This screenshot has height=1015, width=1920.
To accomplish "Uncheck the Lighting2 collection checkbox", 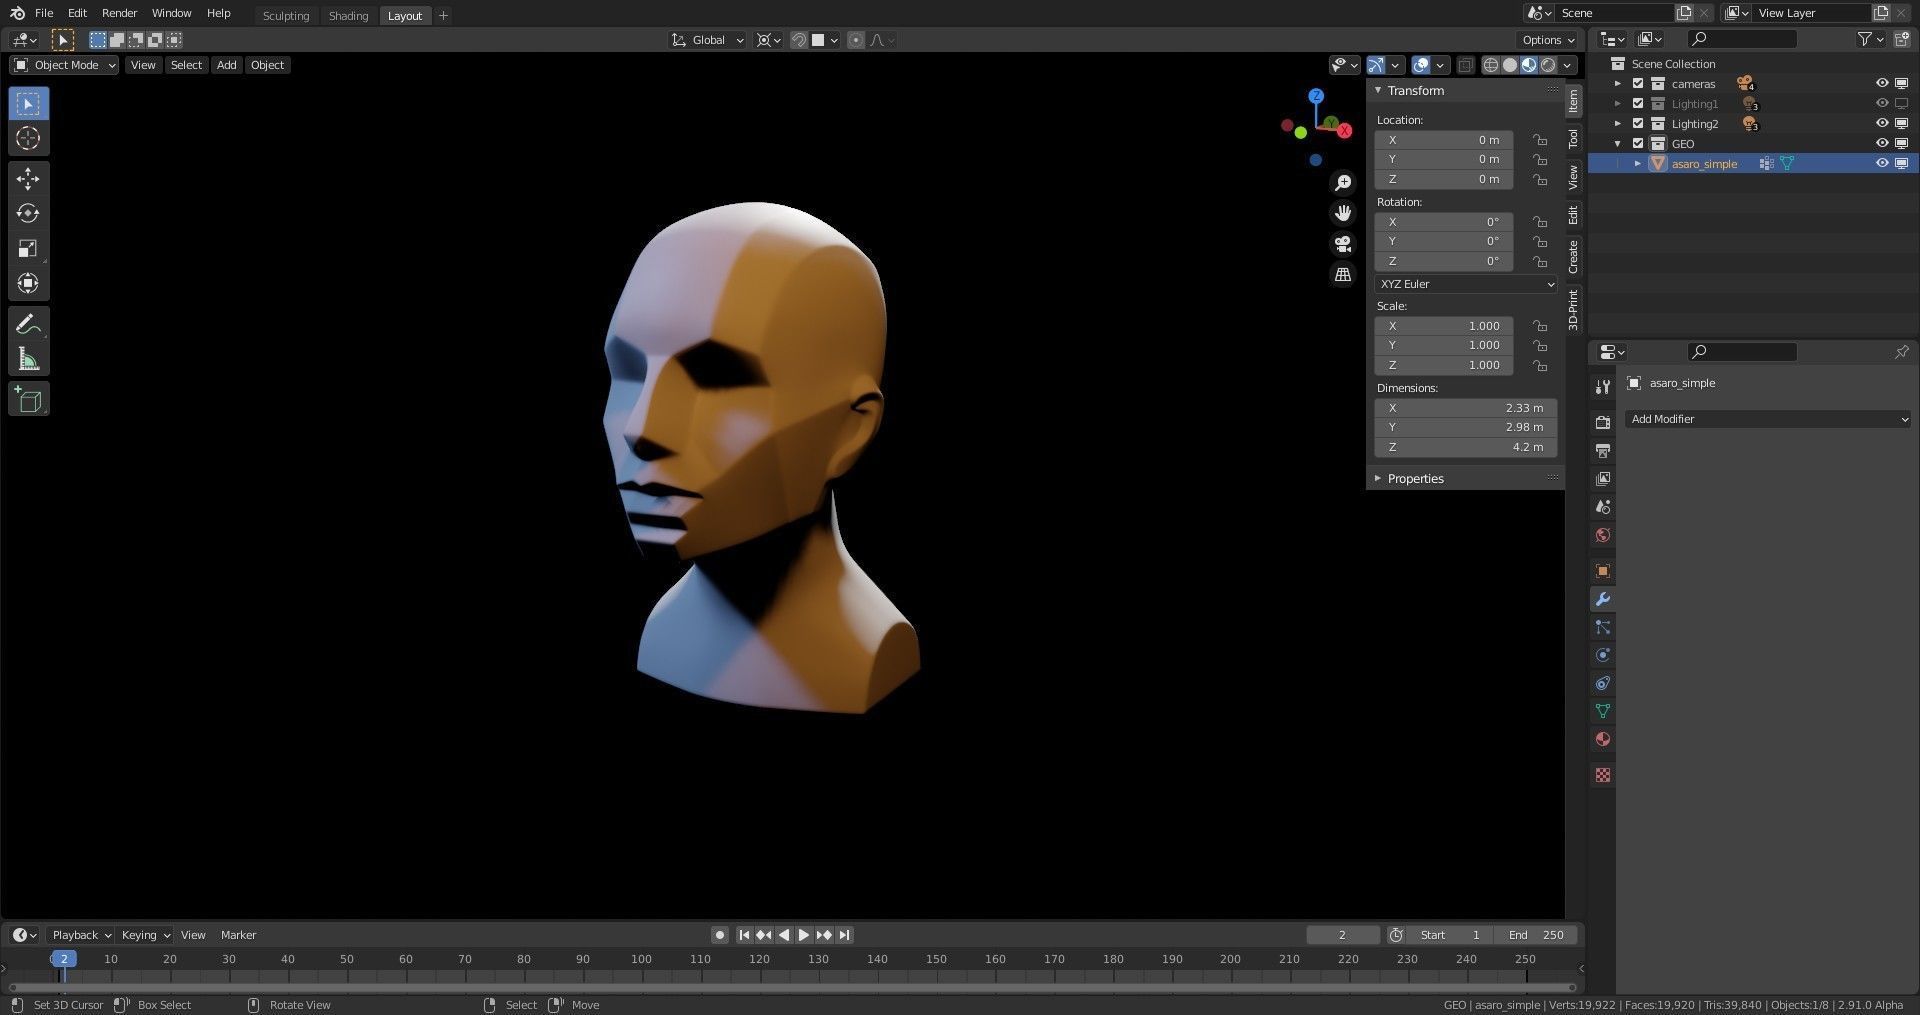I will pos(1638,124).
